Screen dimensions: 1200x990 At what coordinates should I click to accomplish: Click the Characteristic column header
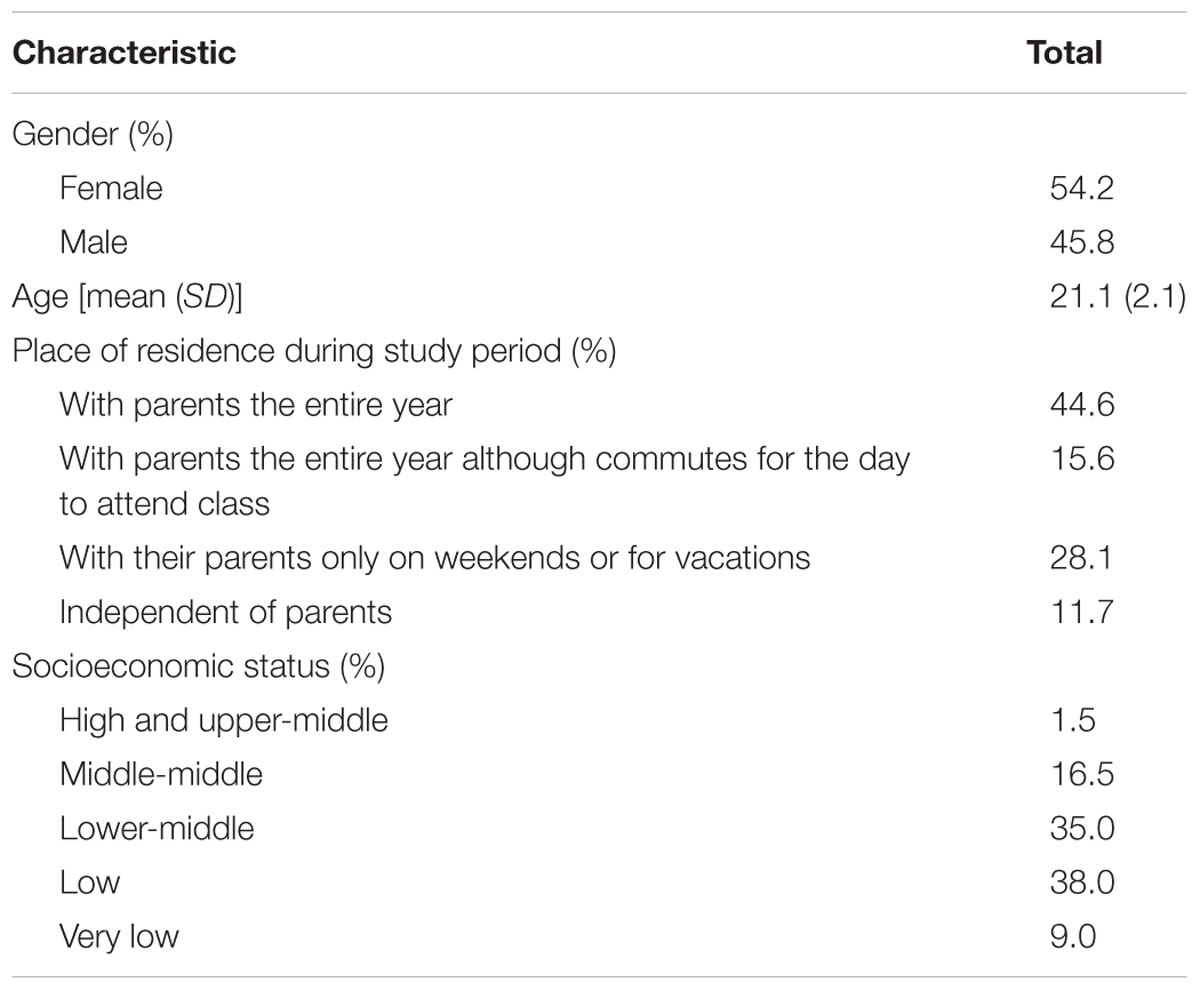pyautogui.click(x=124, y=53)
